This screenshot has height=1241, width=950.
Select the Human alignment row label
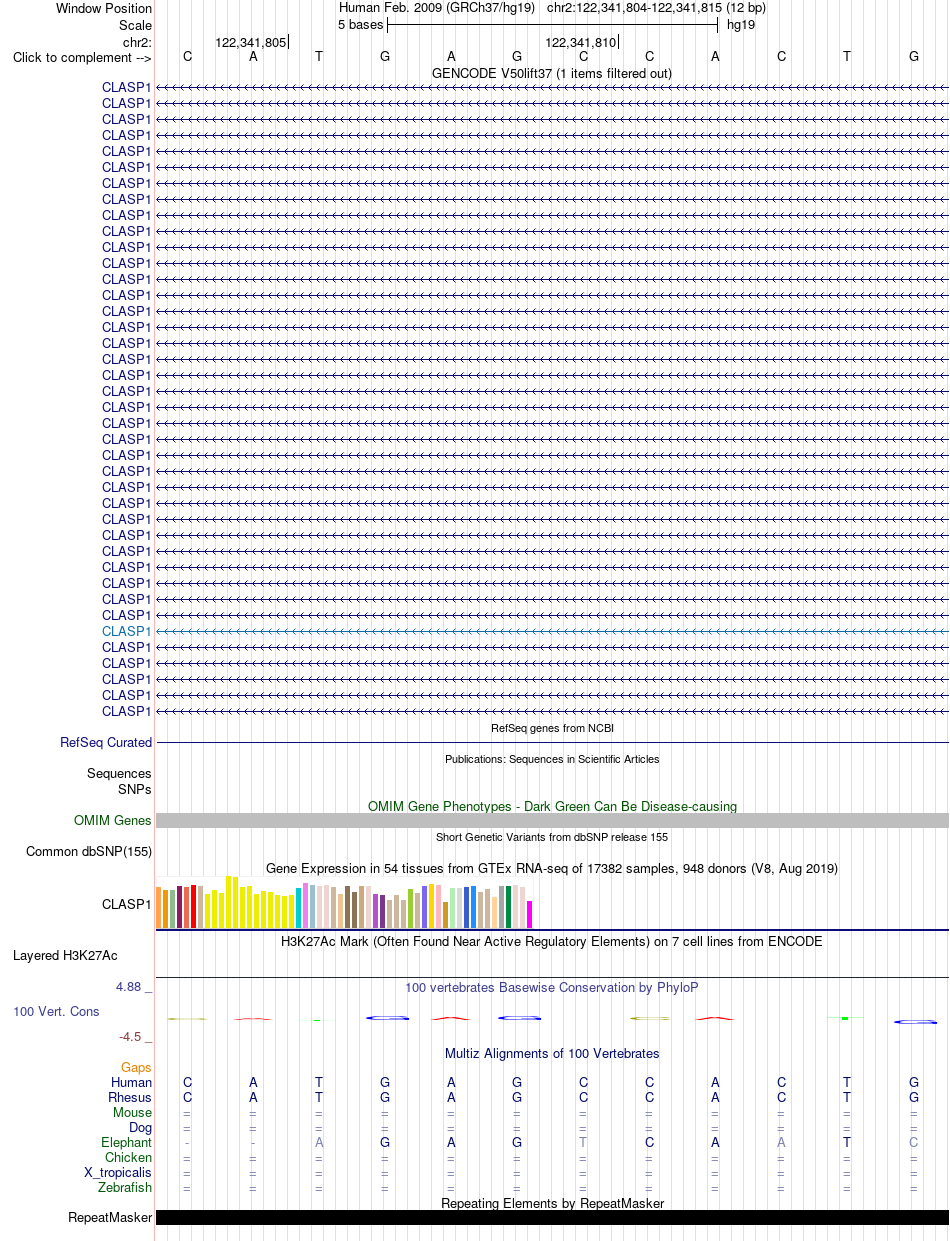tap(132, 1082)
